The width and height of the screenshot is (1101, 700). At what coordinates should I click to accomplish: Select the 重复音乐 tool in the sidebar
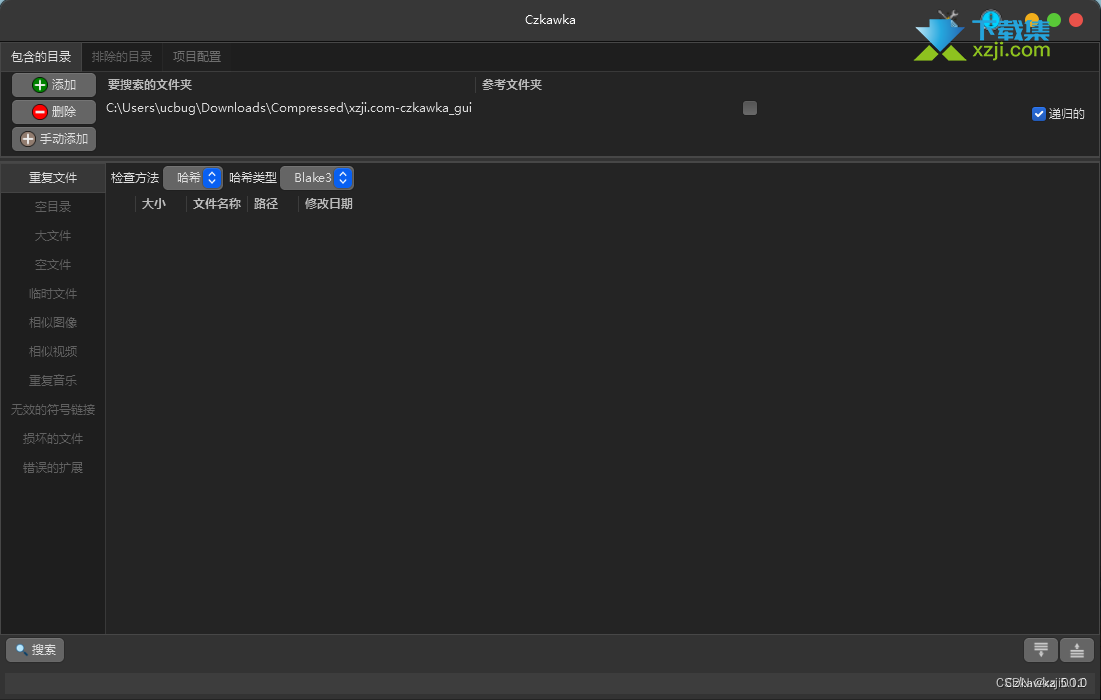point(53,381)
